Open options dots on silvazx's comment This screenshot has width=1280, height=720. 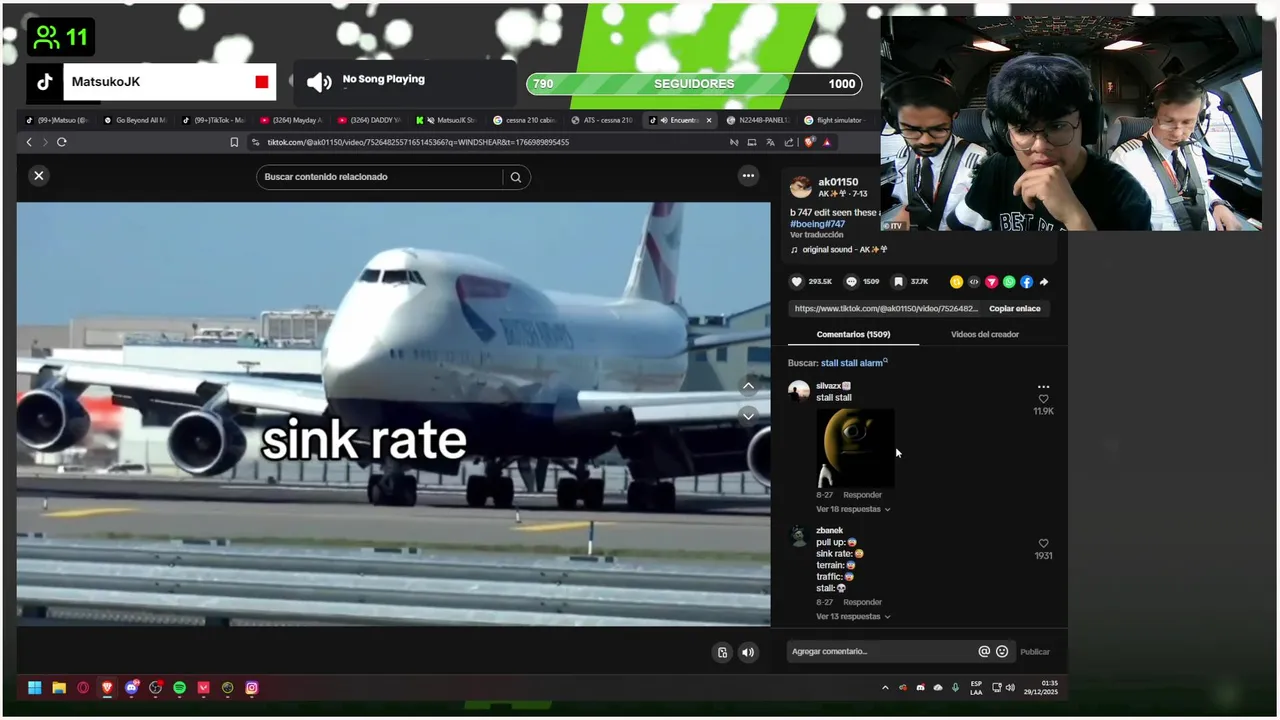pos(1043,387)
